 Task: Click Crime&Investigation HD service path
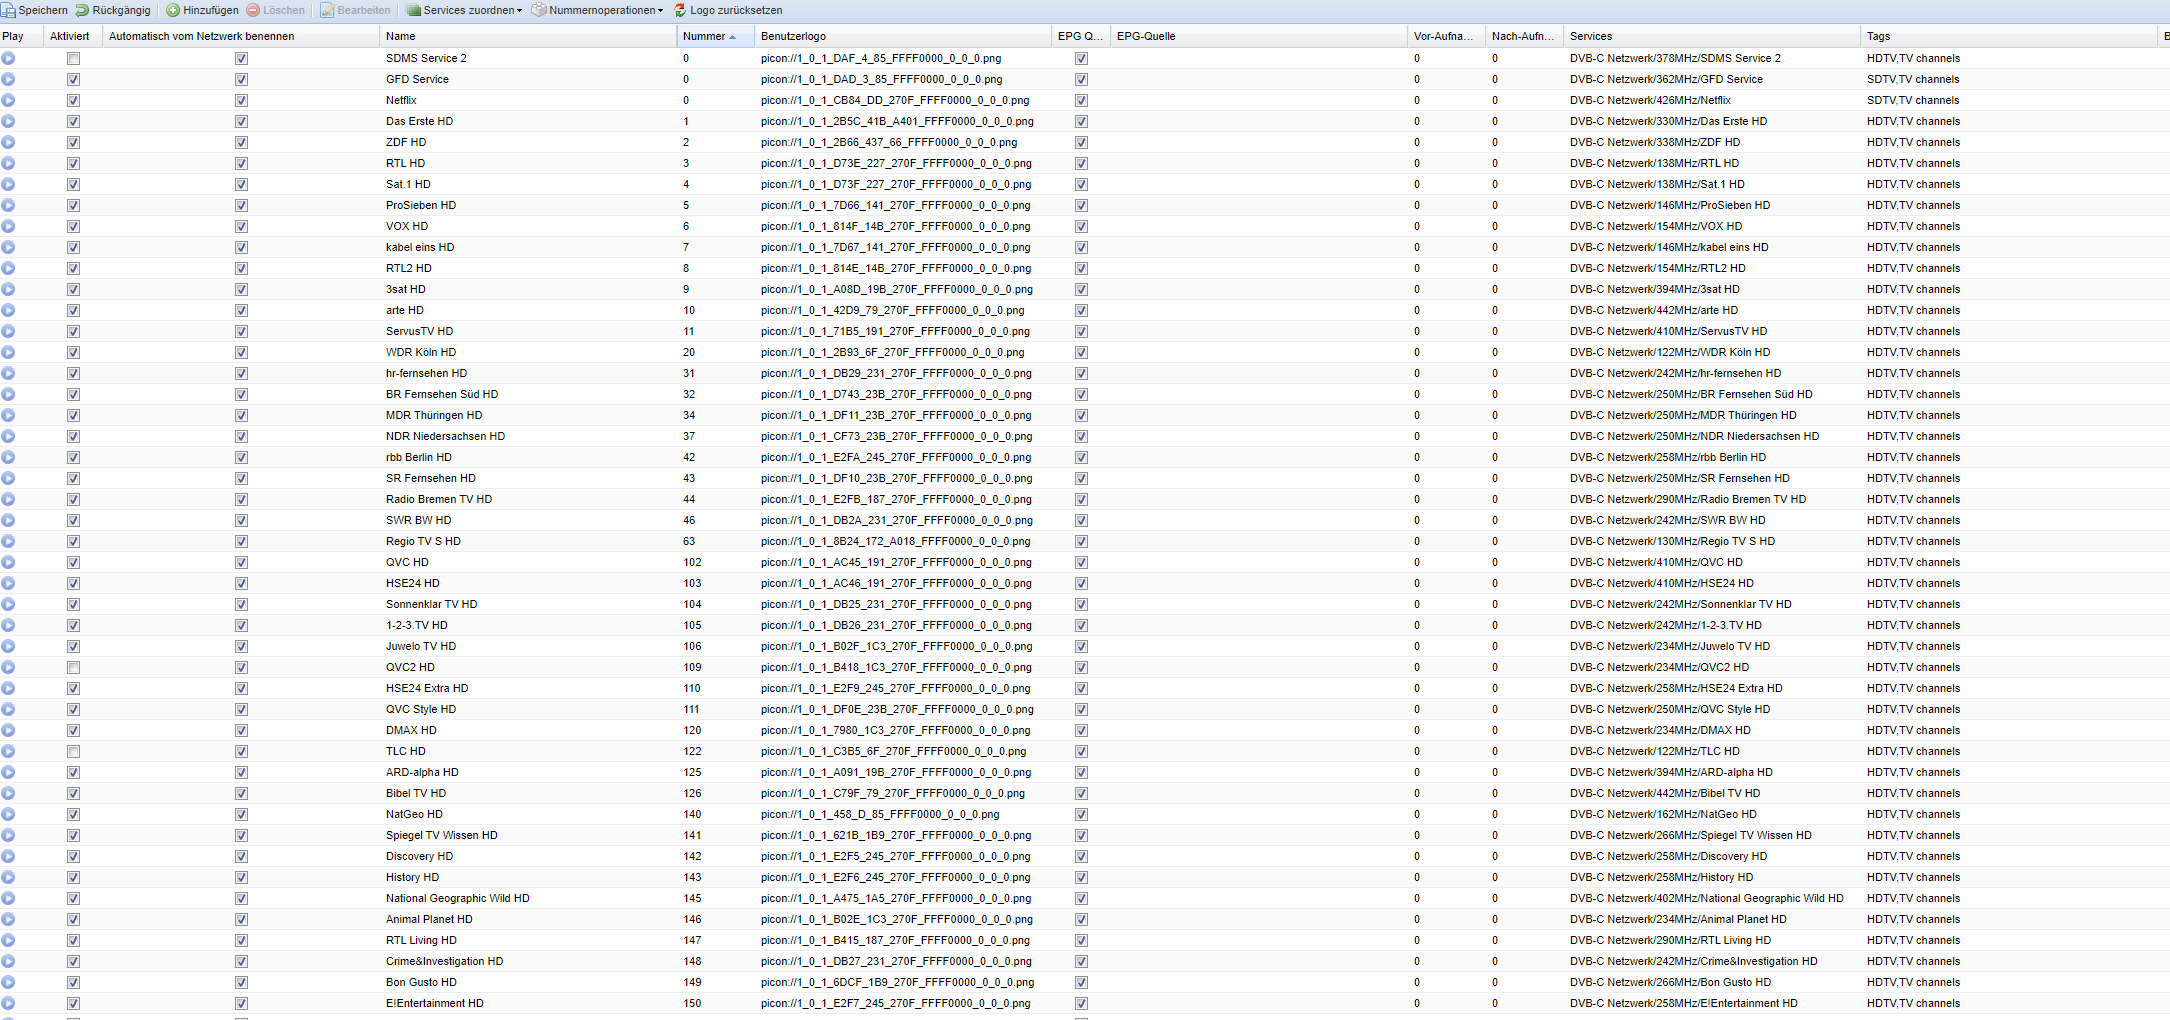coord(1693,961)
